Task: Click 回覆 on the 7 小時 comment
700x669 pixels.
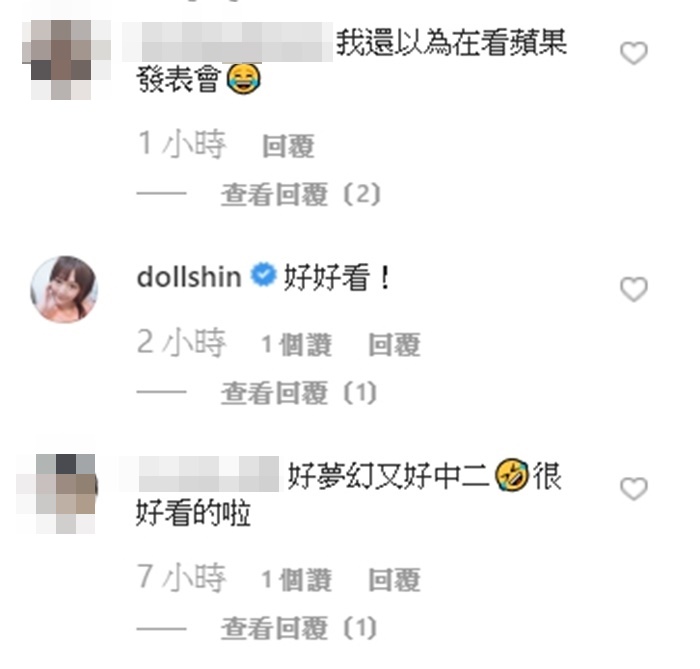Action: click(x=395, y=580)
